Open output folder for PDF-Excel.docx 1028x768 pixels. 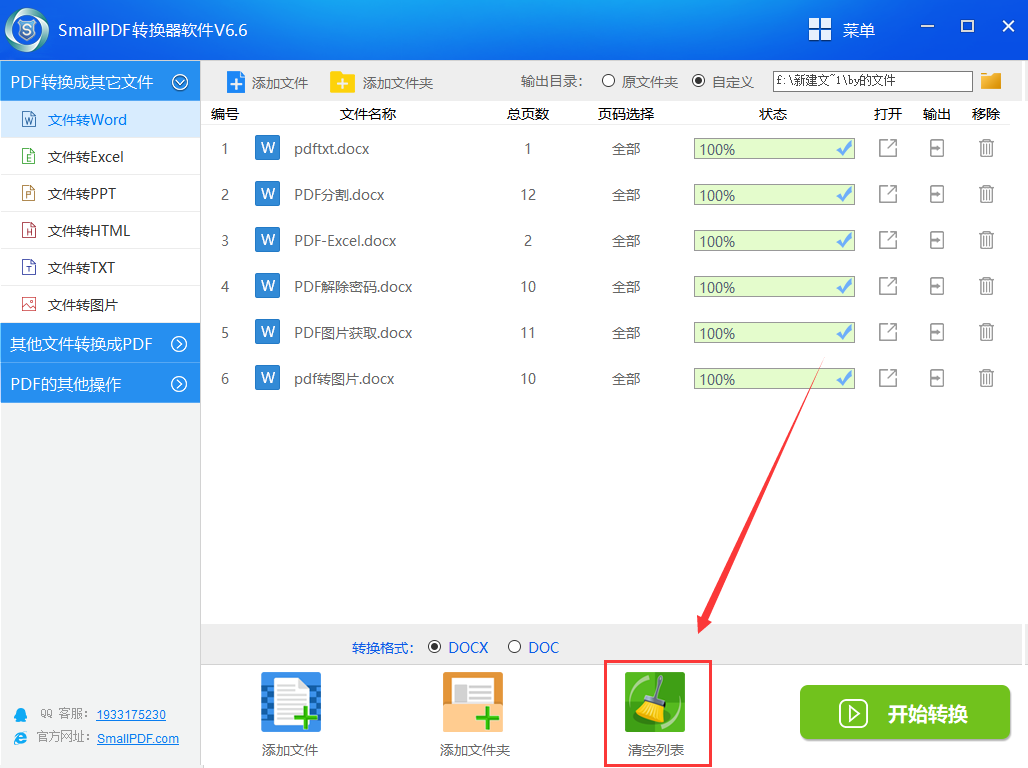[x=937, y=241]
